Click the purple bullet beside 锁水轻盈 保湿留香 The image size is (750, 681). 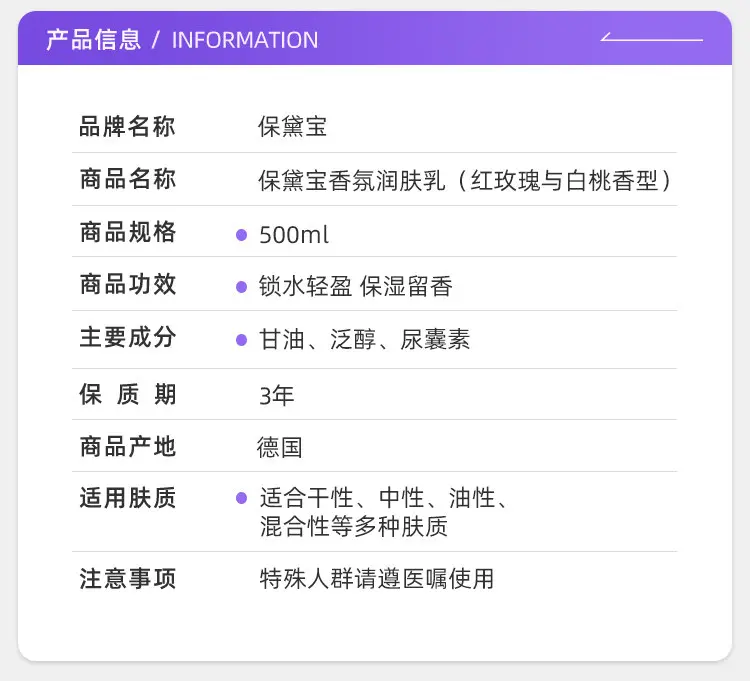(x=242, y=287)
